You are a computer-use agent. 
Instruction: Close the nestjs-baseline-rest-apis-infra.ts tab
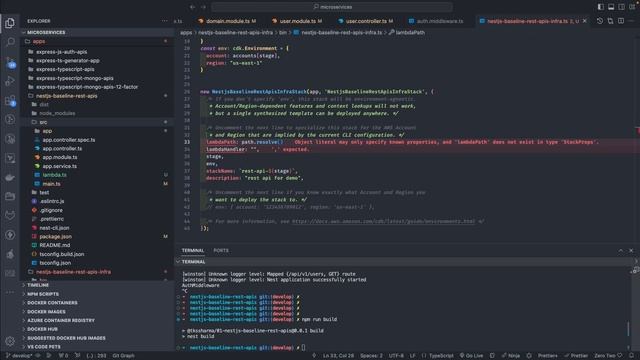584,21
